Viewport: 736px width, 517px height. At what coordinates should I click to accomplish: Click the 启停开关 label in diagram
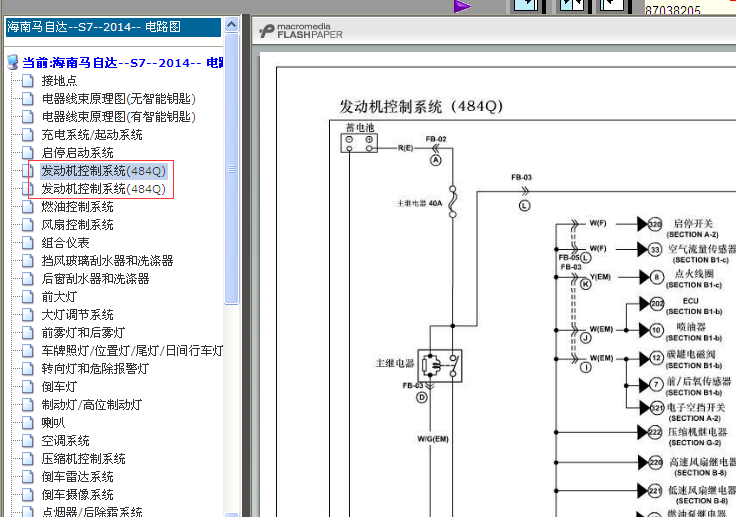pos(693,224)
